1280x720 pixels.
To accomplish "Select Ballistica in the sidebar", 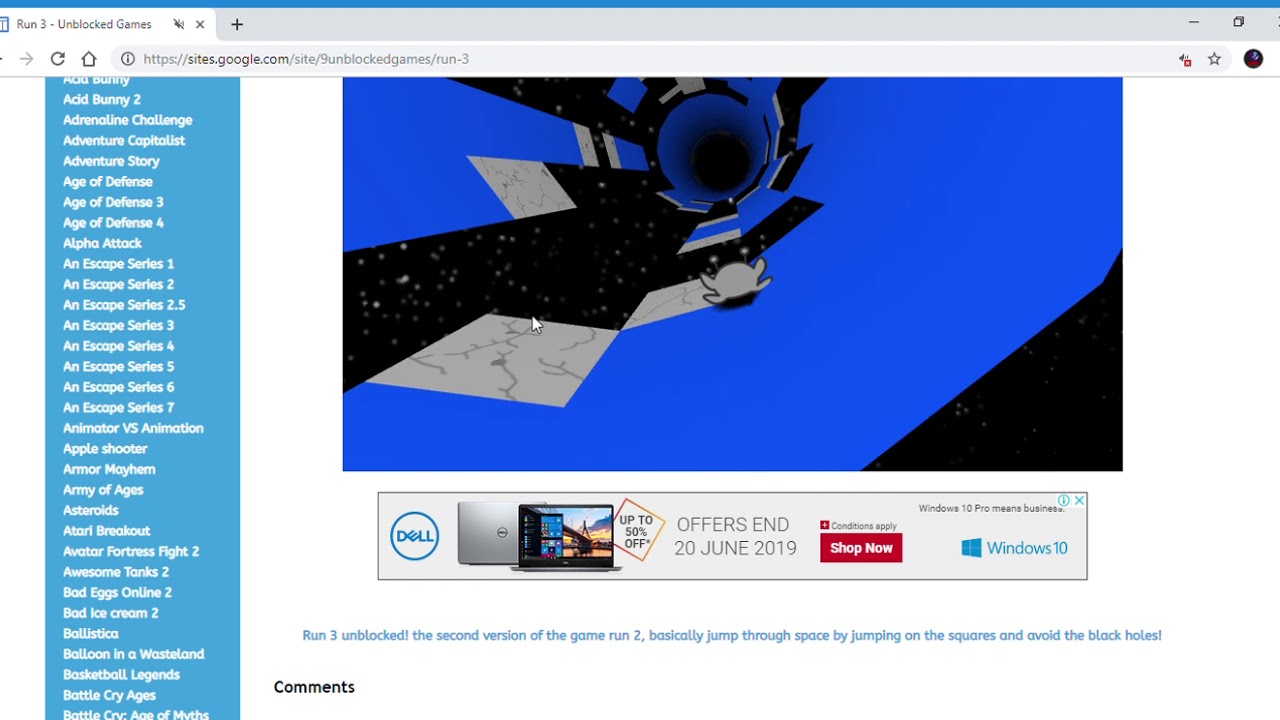I will click(x=91, y=633).
